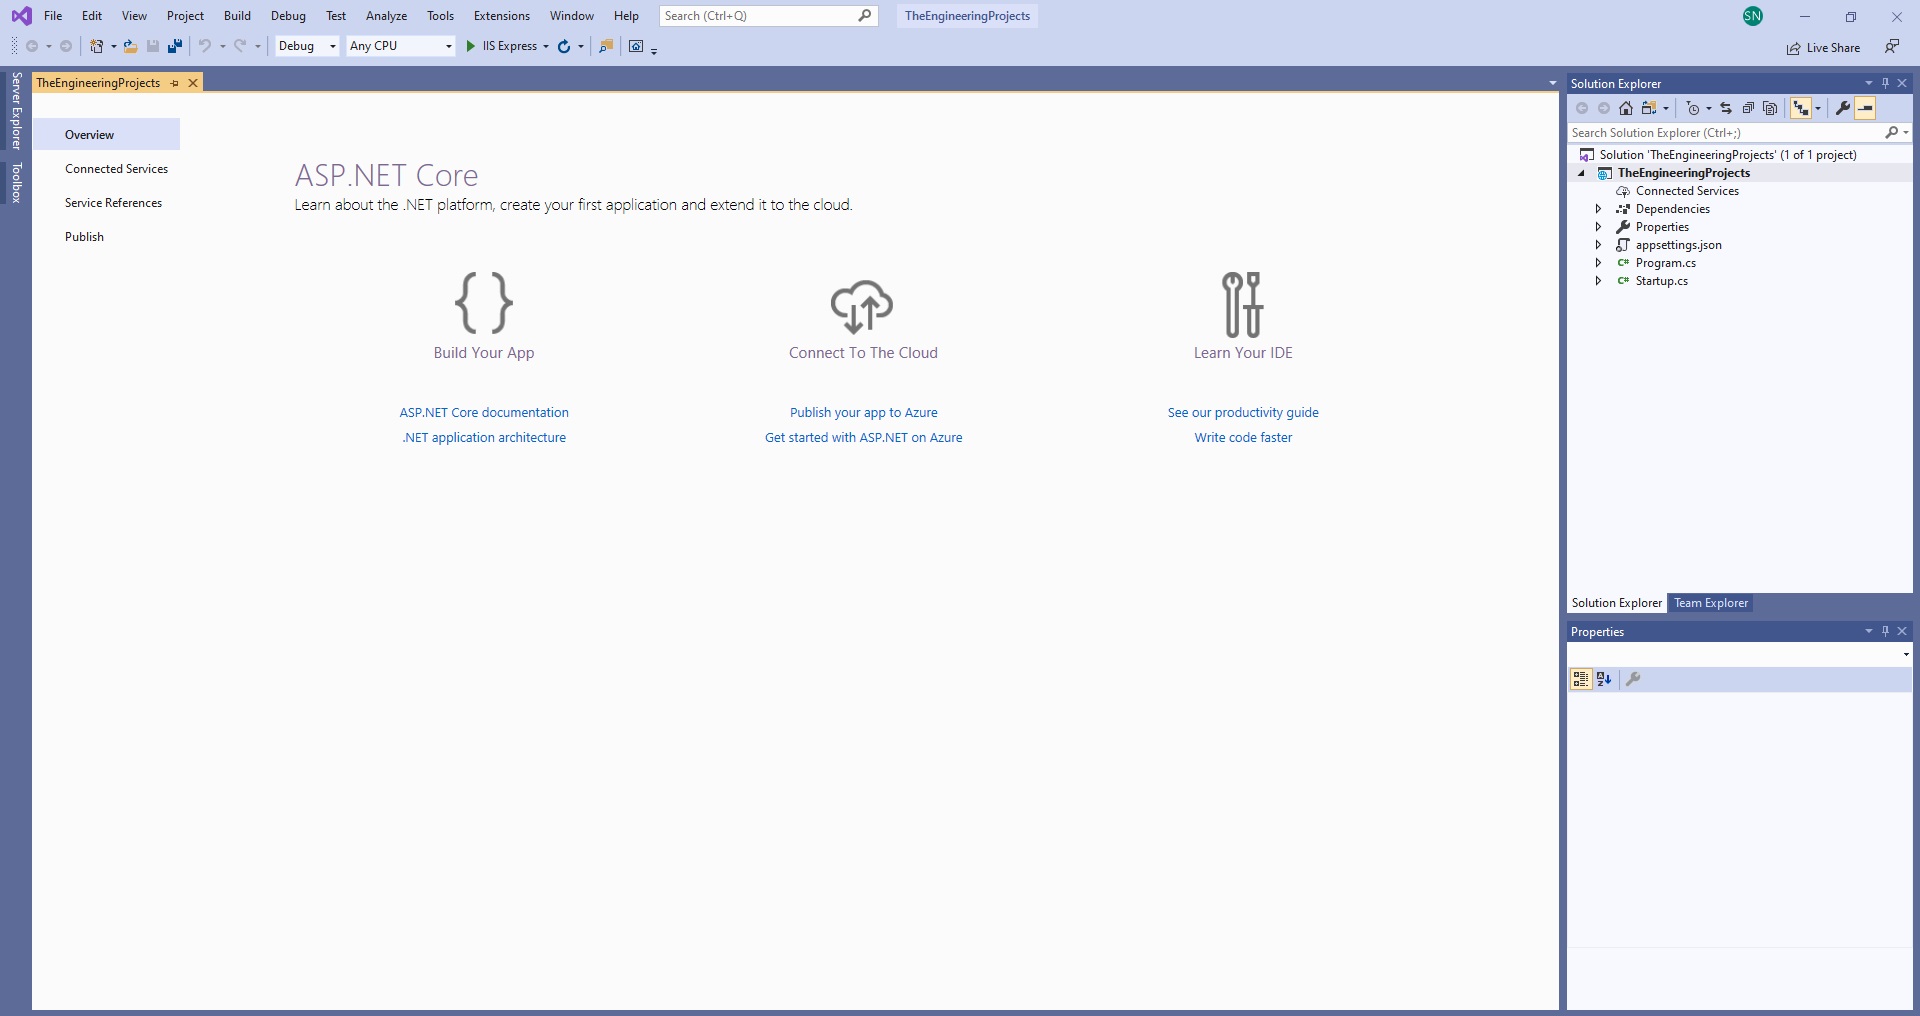Expand the Properties node in Solution Explorer

pos(1598,227)
